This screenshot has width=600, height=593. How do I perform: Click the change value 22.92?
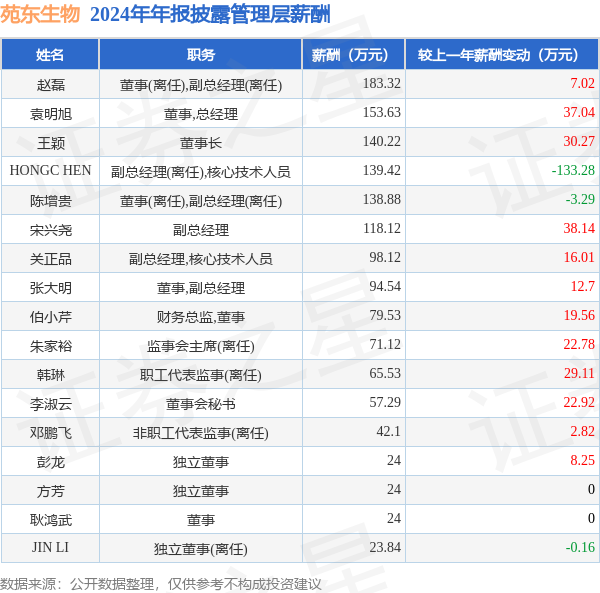(x=579, y=402)
